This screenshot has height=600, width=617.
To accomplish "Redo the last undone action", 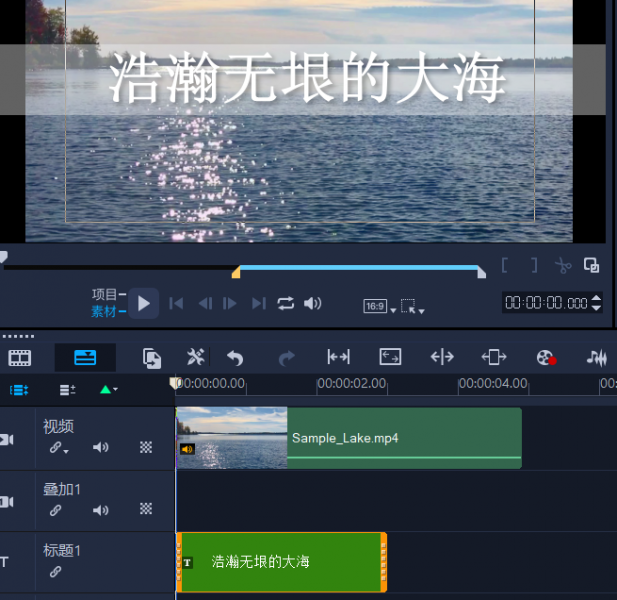I will click(x=286, y=358).
